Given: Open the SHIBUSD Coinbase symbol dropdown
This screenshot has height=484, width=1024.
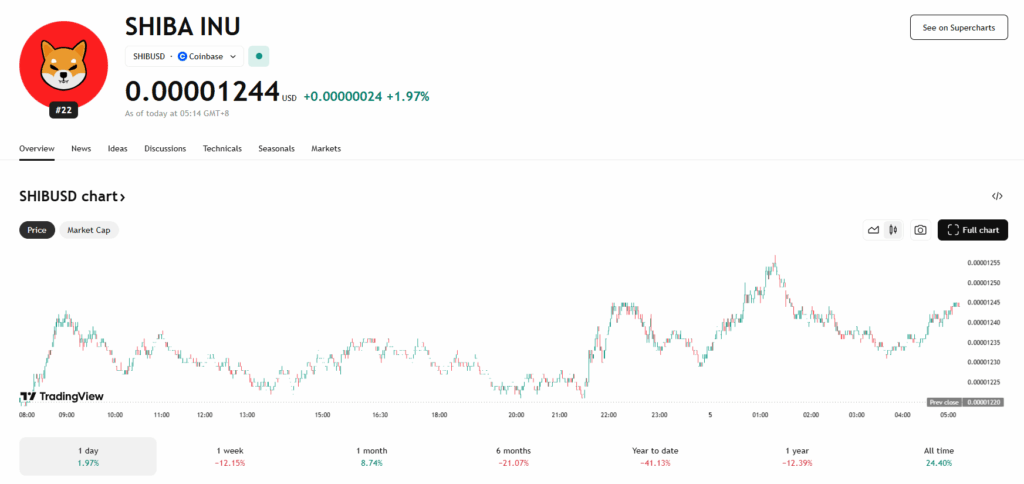Looking at the screenshot, I should [x=184, y=56].
